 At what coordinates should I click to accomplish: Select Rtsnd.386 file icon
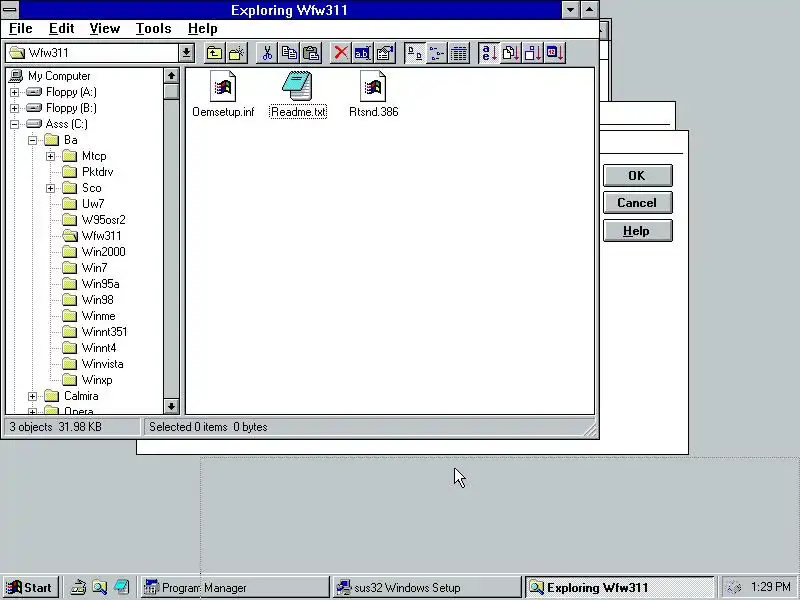[x=373, y=87]
